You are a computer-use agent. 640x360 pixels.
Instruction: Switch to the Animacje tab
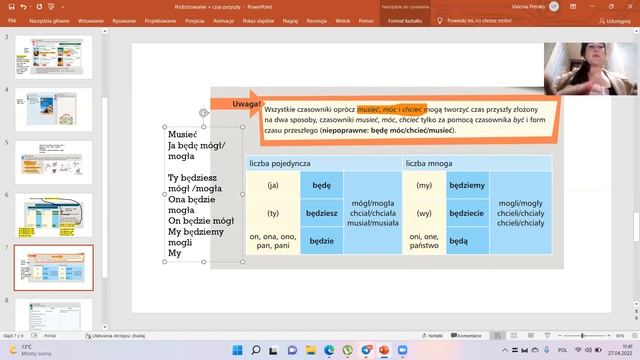tap(223, 20)
